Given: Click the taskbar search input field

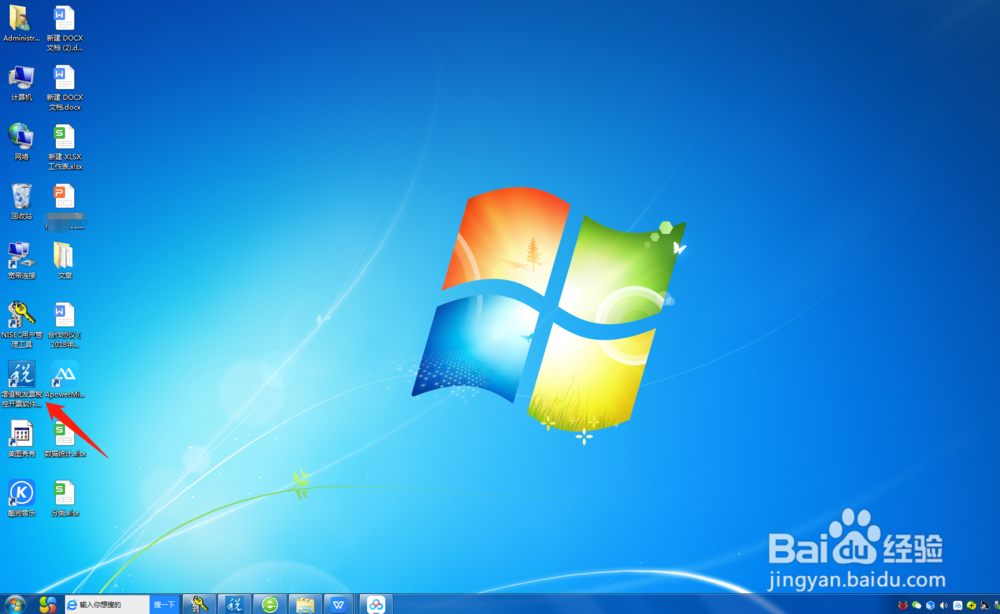Looking at the screenshot, I should click(107, 604).
